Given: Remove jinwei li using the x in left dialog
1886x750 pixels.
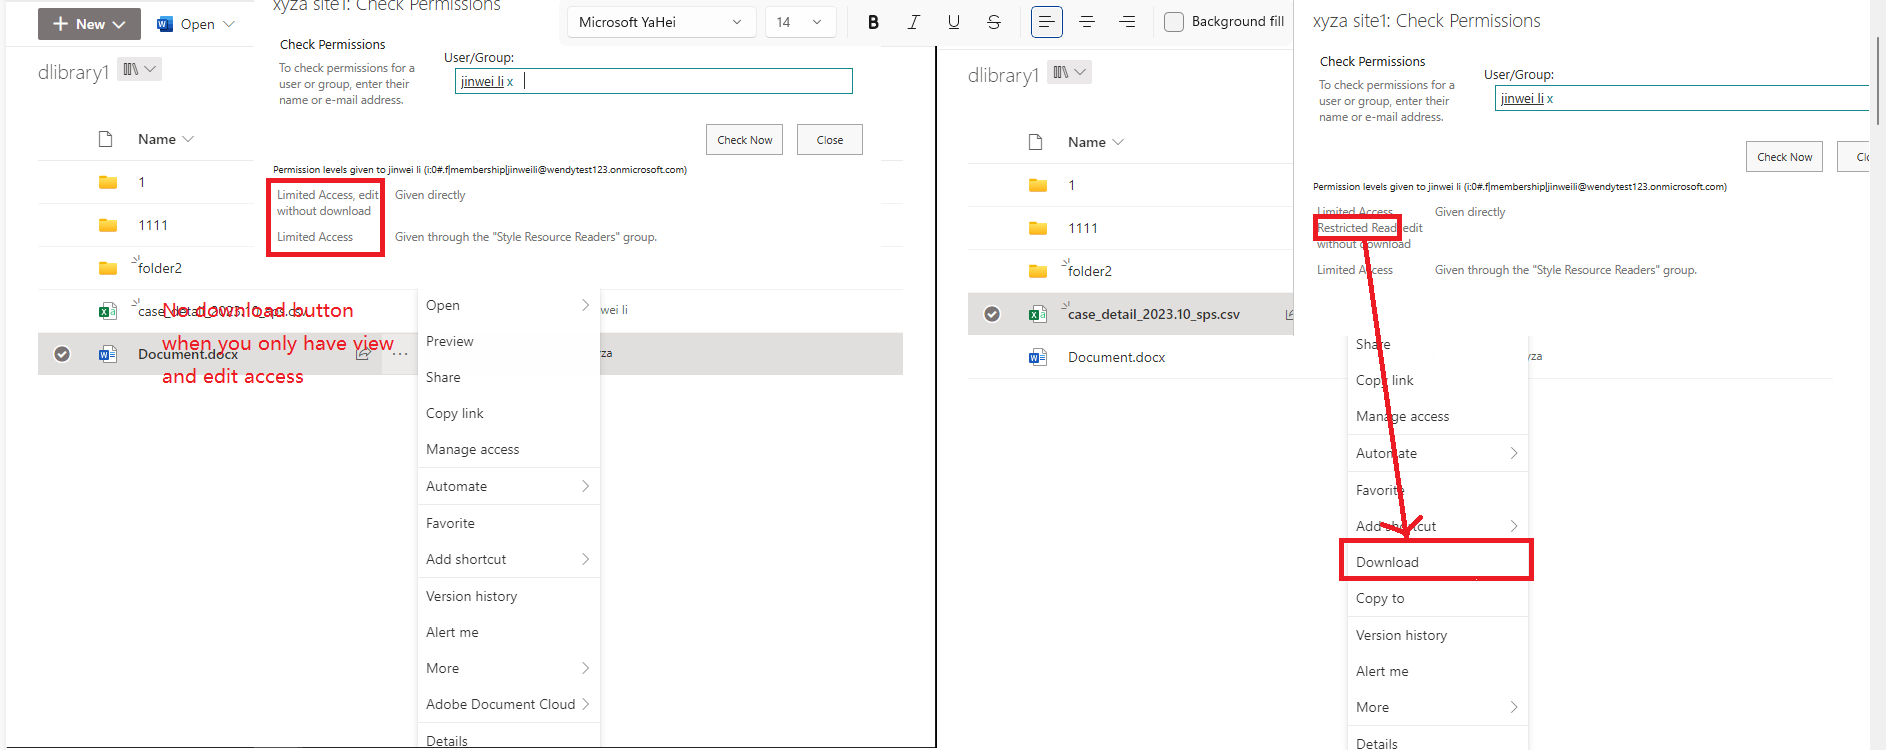Looking at the screenshot, I should point(510,82).
